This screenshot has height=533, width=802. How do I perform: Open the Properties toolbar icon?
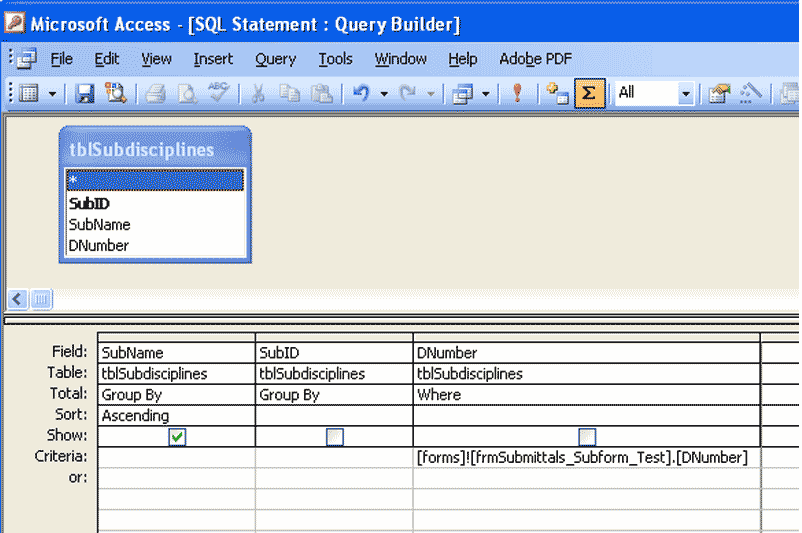[x=719, y=94]
